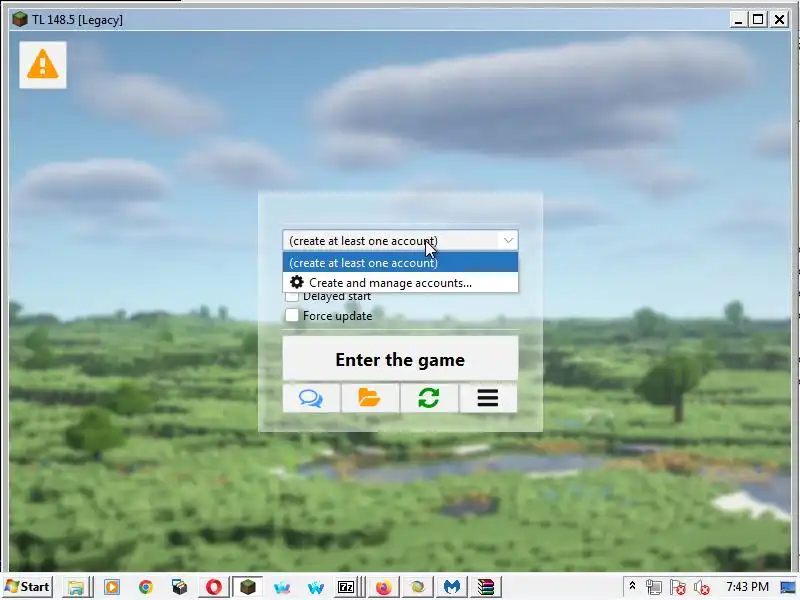Open the blue chat bubbles support button
800x600 pixels.
pos(311,398)
